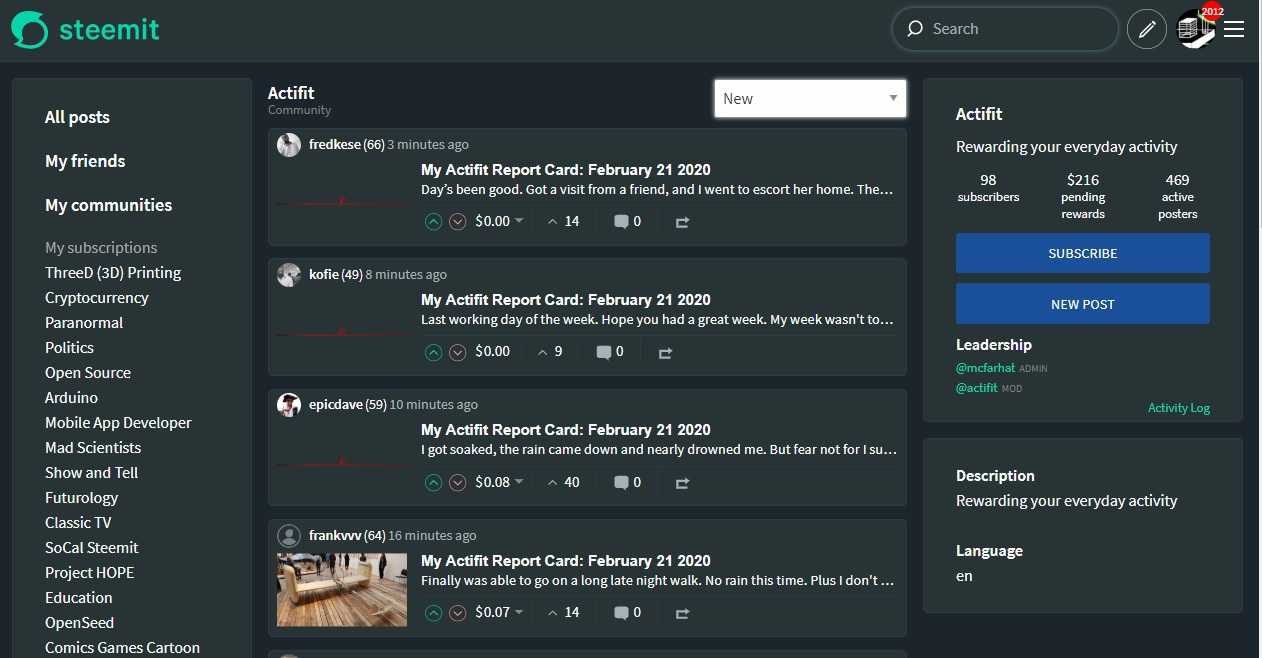1262x658 pixels.
Task: Click the NEW POST button
Action: point(1083,304)
